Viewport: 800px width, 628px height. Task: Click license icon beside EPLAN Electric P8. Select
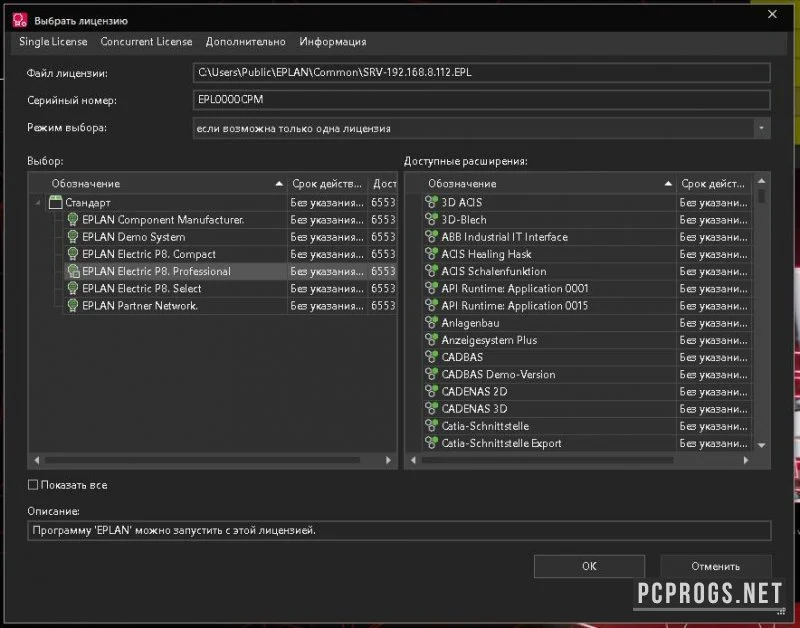point(72,288)
